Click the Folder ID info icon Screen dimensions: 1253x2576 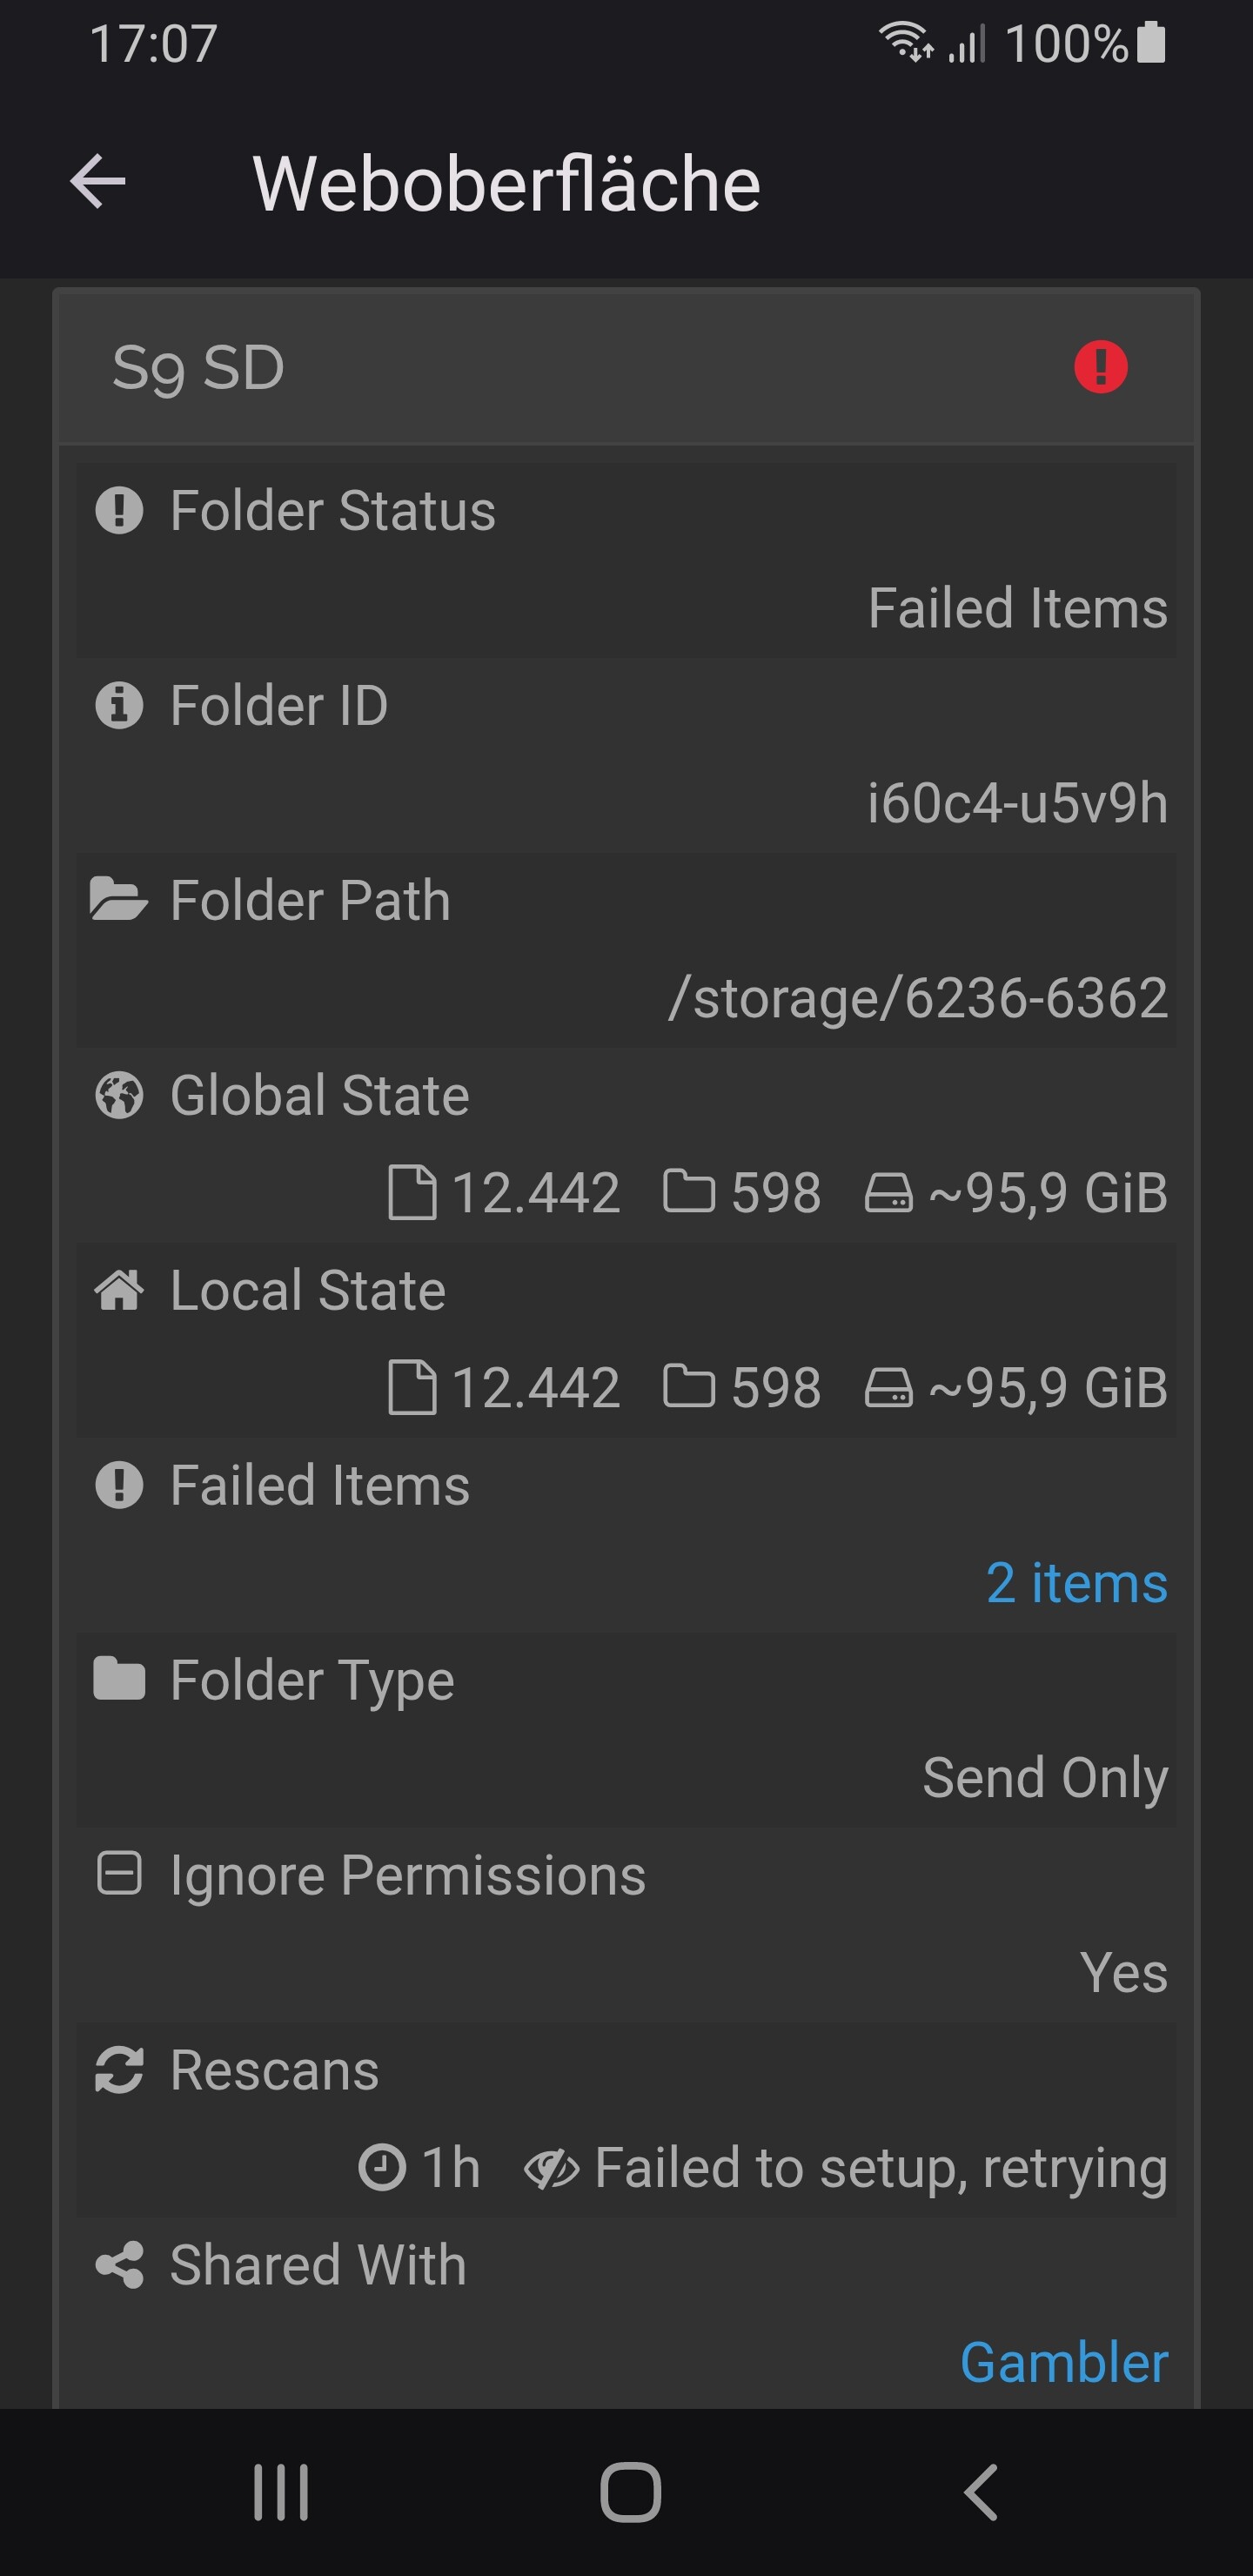119,705
